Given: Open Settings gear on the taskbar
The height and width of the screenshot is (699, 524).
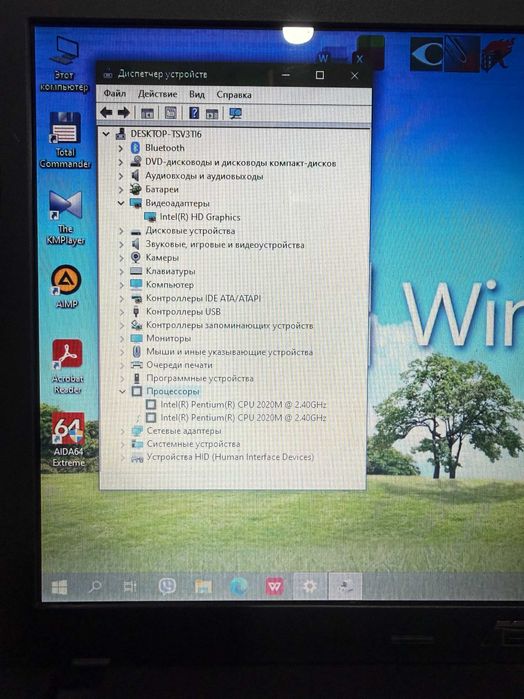Looking at the screenshot, I should pyautogui.click(x=309, y=586).
